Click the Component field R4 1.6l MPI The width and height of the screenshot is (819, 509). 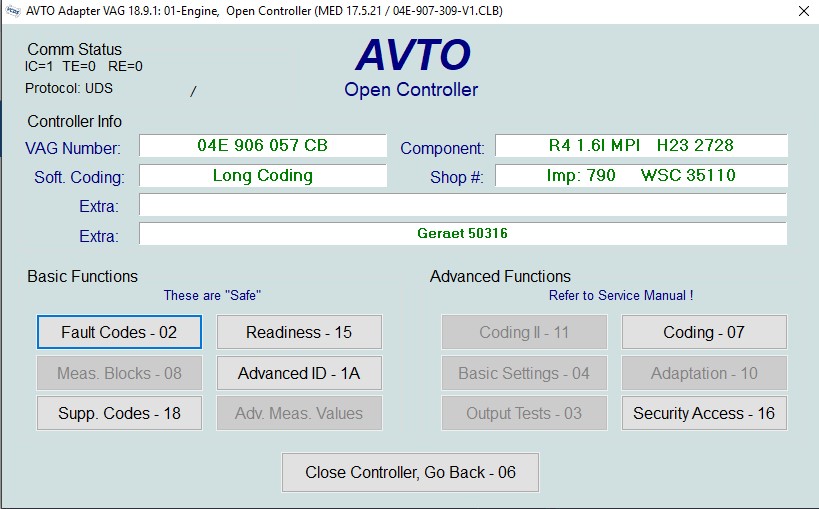641,145
